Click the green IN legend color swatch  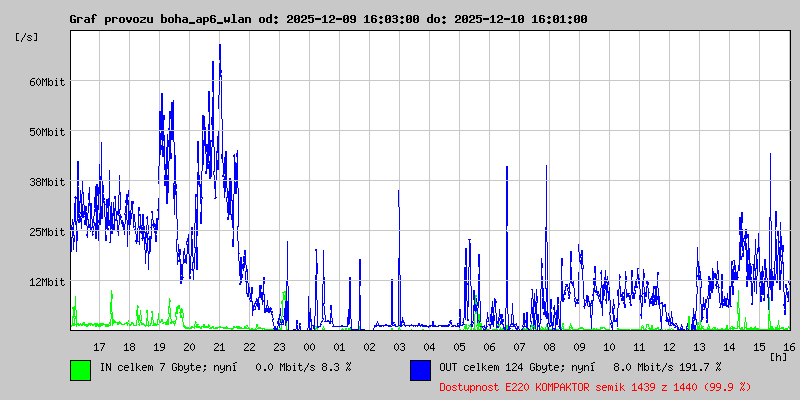pyautogui.click(x=81, y=370)
